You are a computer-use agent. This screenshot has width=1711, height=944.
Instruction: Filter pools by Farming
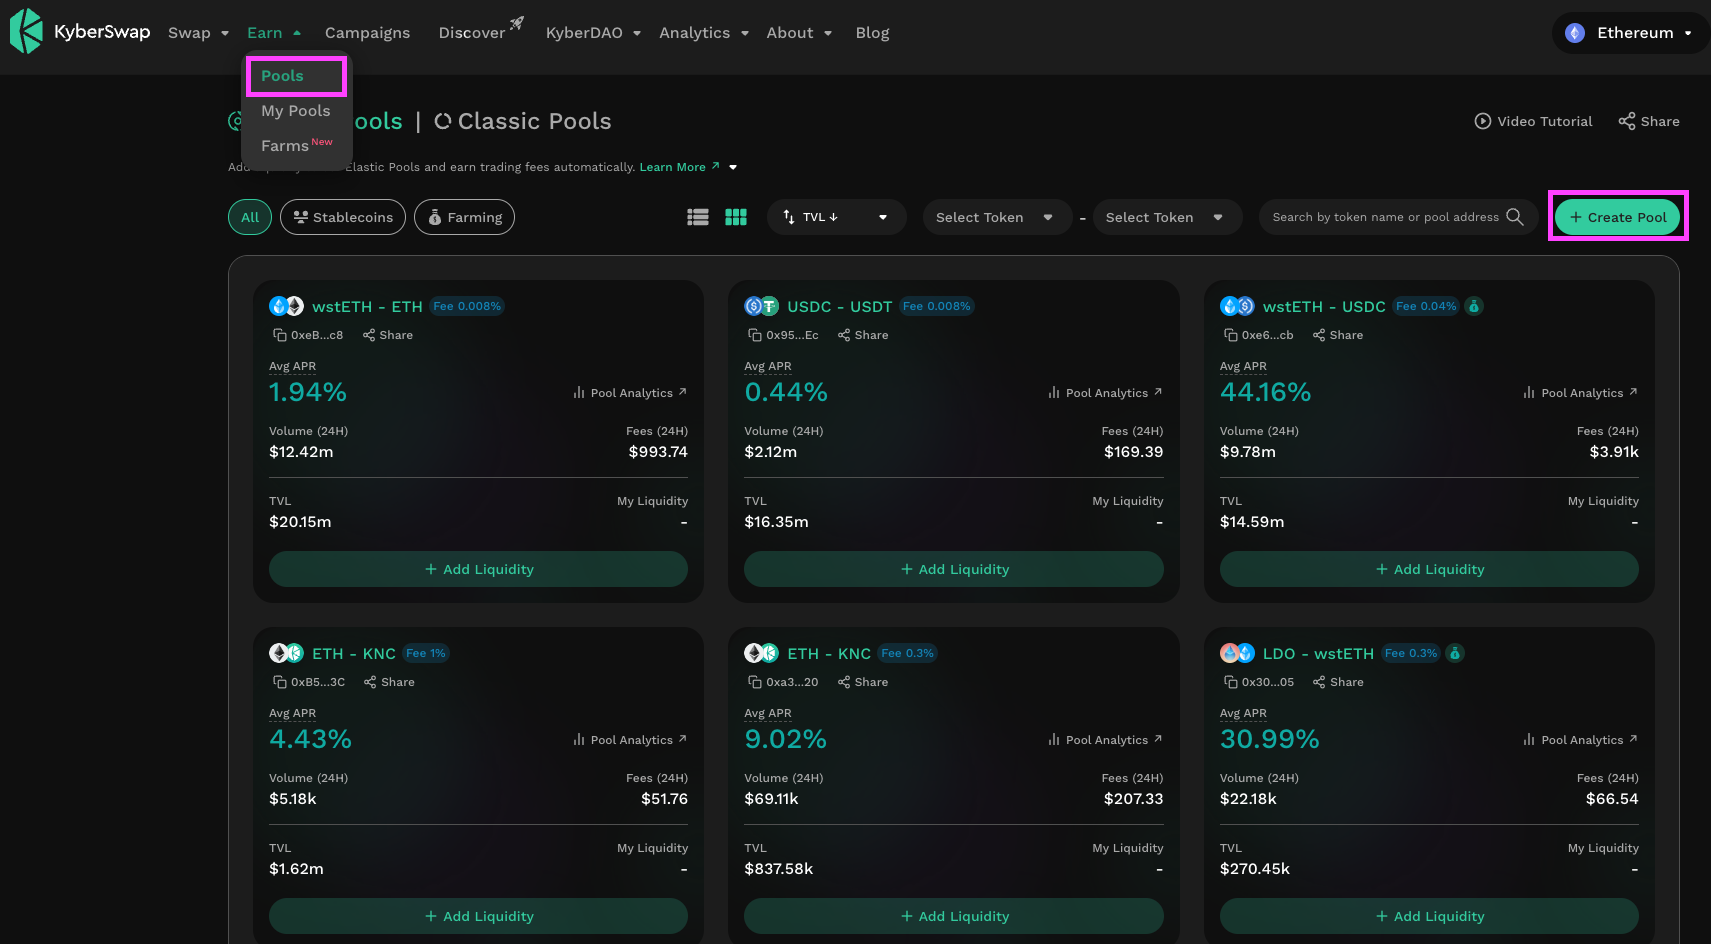464,217
